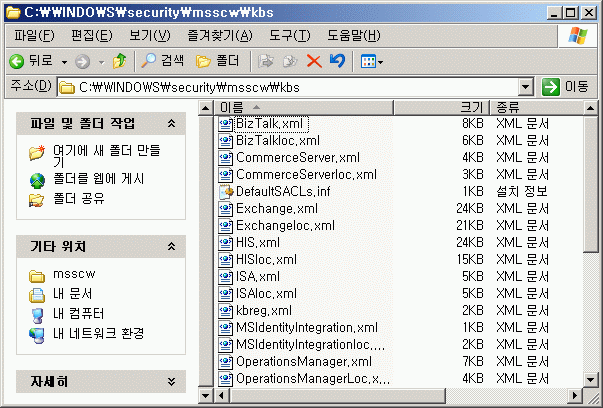The width and height of the screenshot is (603, 408).
Task: Click the Copy To toolbar icon
Action: (x=290, y=61)
